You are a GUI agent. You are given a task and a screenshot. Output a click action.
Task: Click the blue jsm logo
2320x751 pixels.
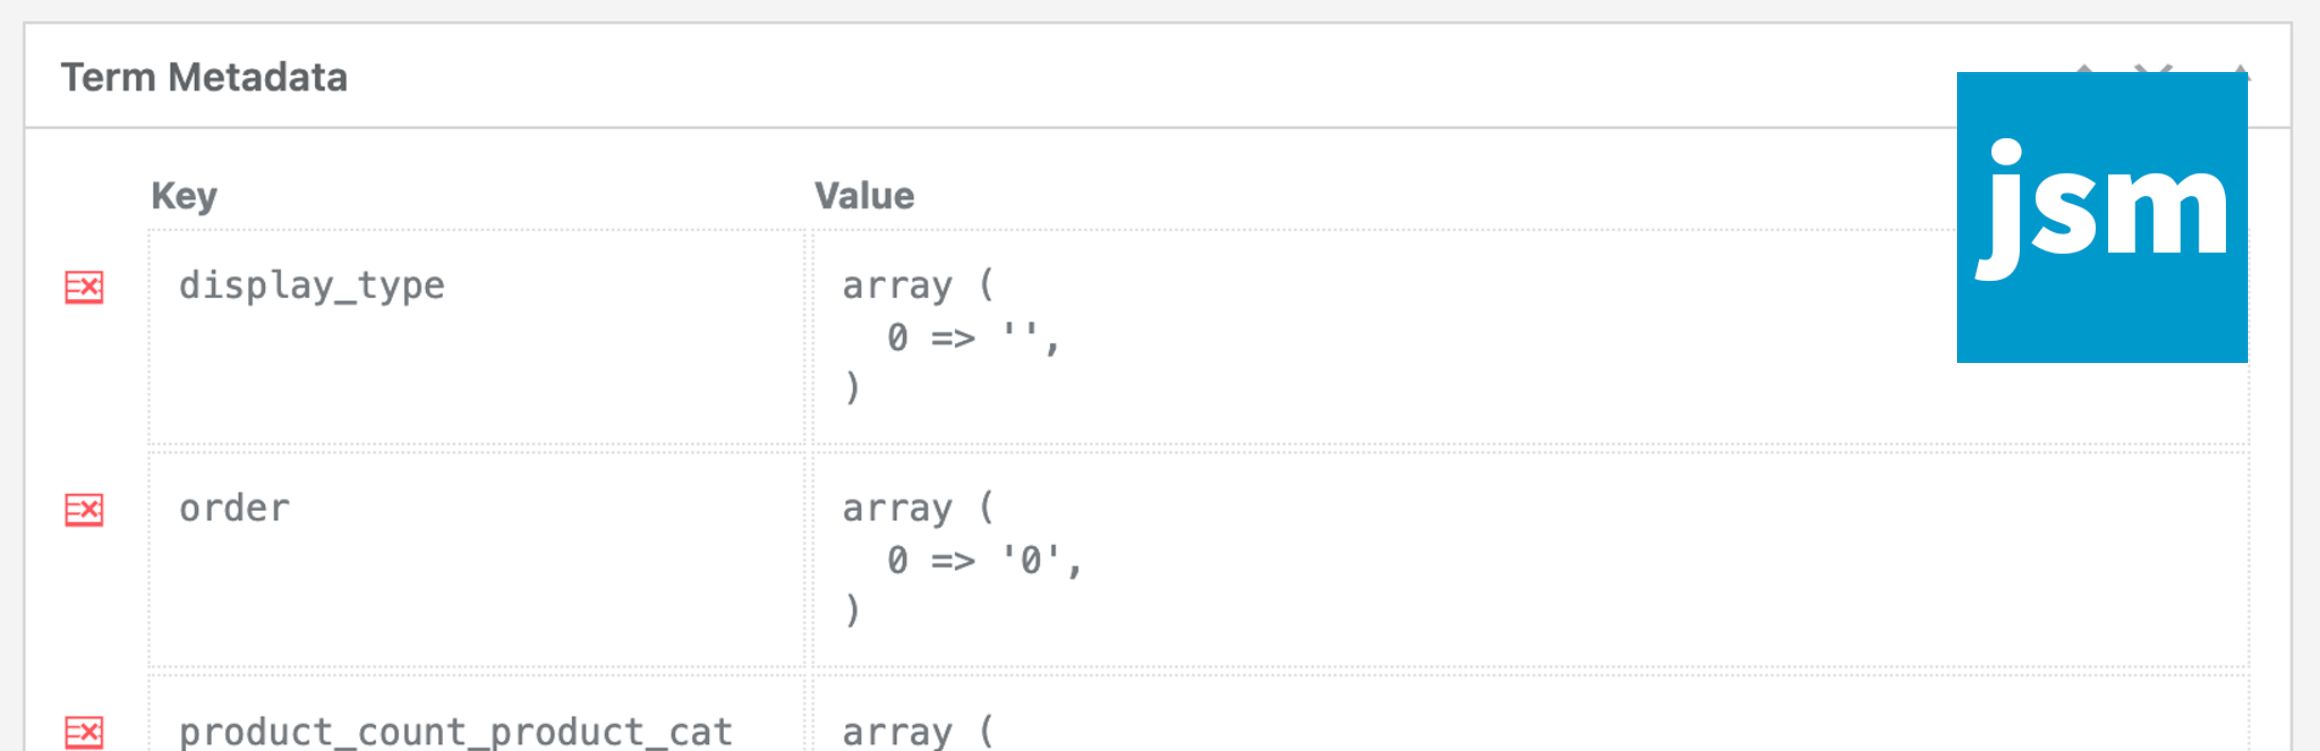click(x=2101, y=217)
